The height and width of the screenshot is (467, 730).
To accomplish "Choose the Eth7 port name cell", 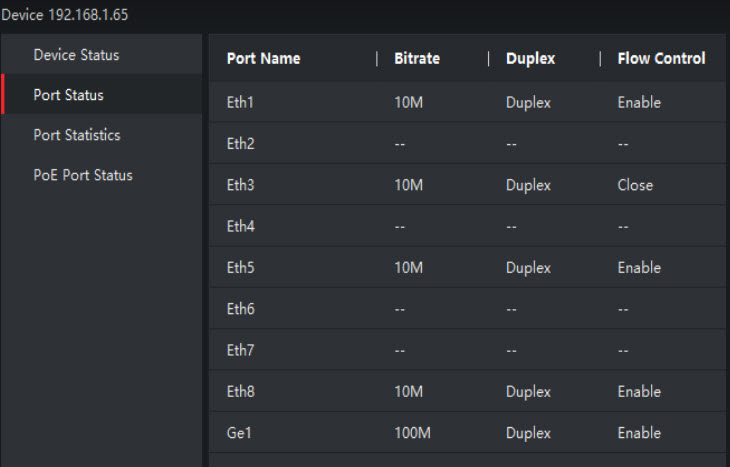I will (x=241, y=350).
